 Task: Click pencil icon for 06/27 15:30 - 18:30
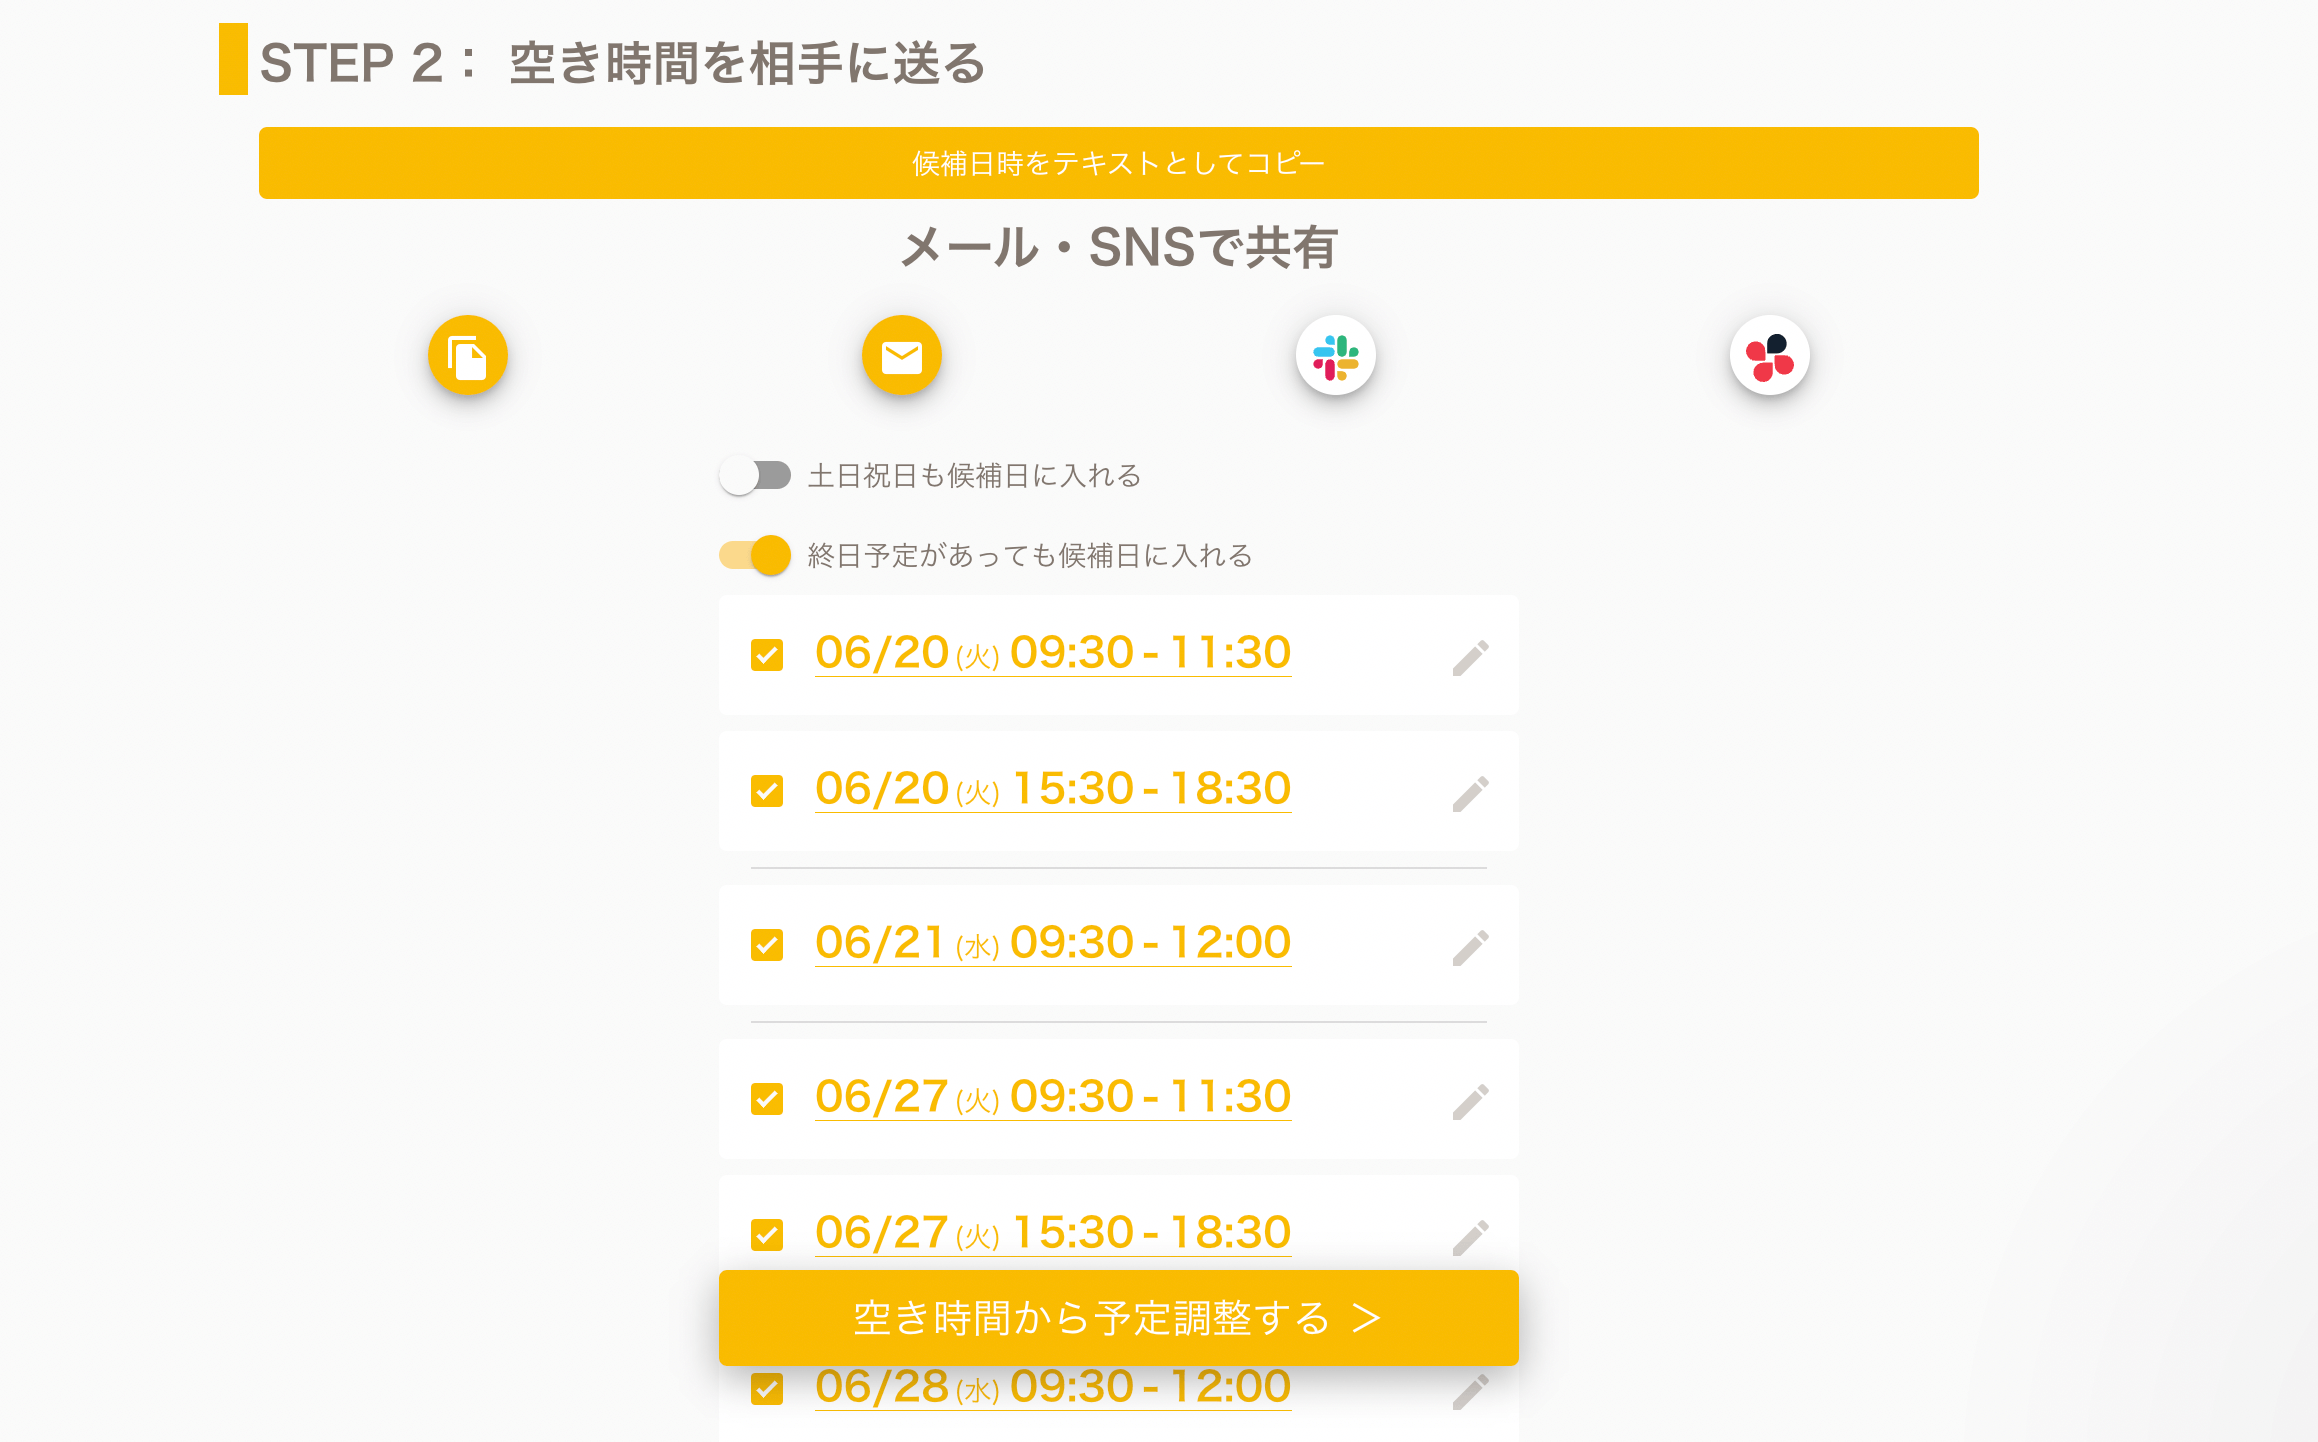click(x=1470, y=1237)
